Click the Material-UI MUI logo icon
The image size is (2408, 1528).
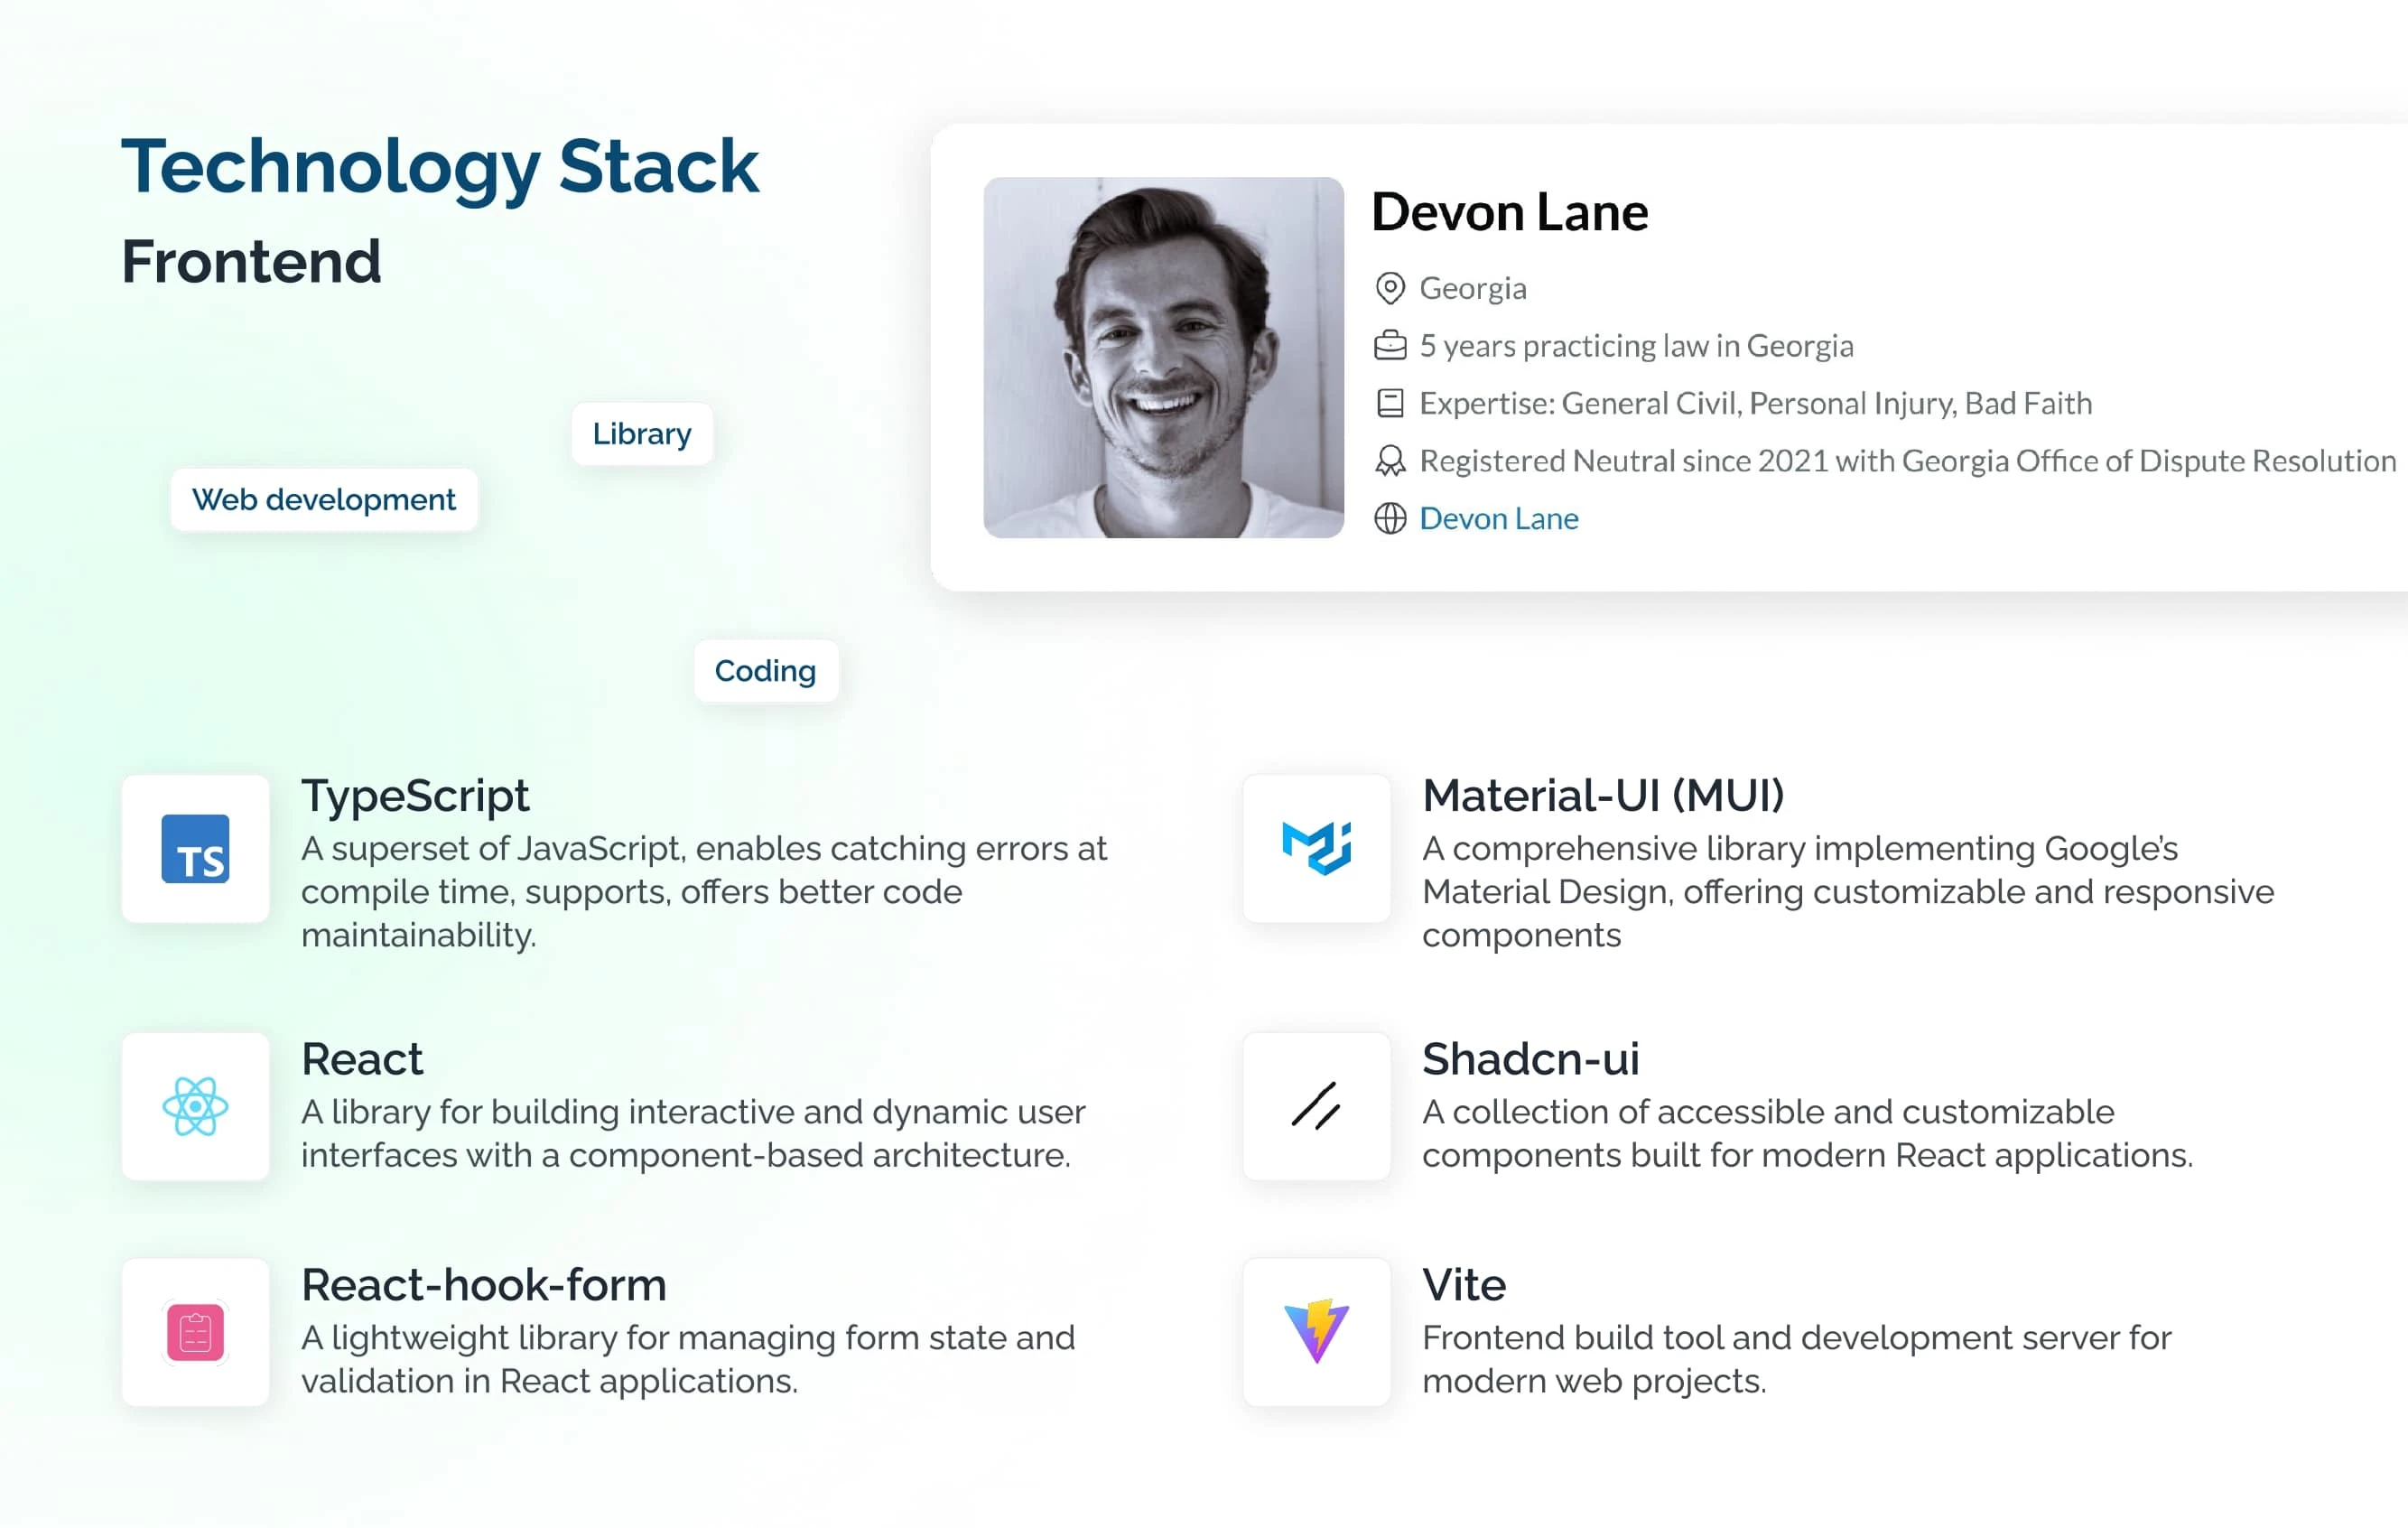[x=1317, y=849]
